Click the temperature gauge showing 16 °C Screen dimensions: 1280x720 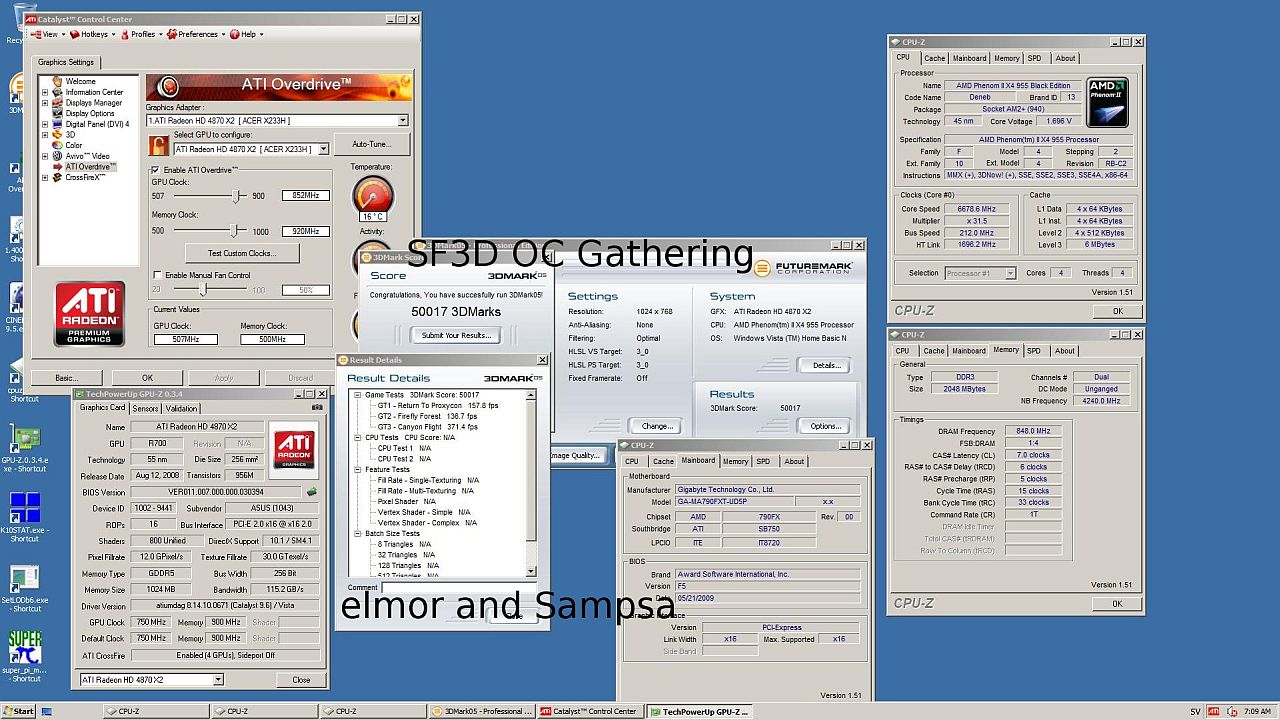click(373, 197)
